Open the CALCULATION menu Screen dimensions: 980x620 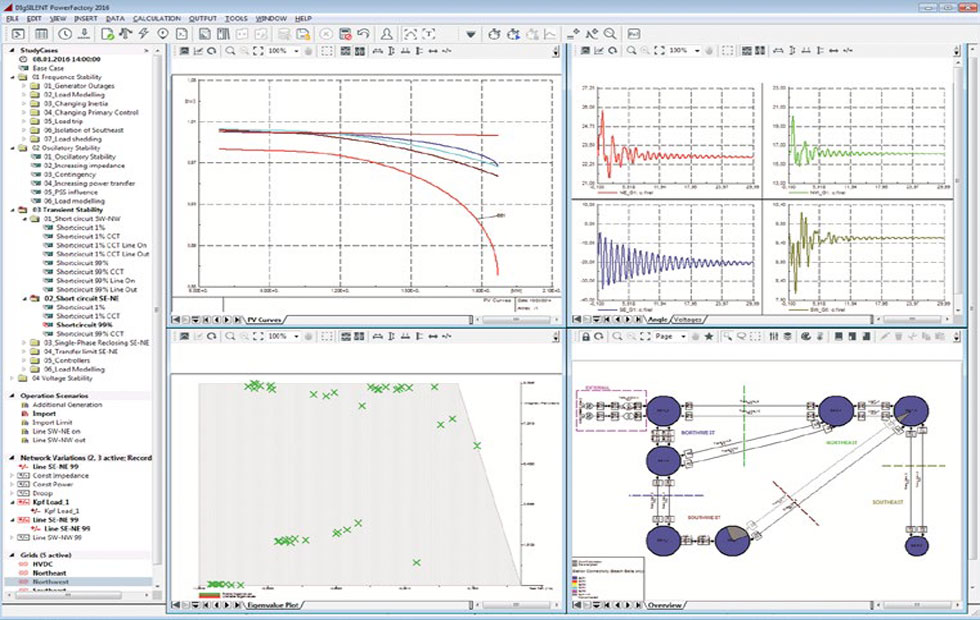(x=157, y=19)
